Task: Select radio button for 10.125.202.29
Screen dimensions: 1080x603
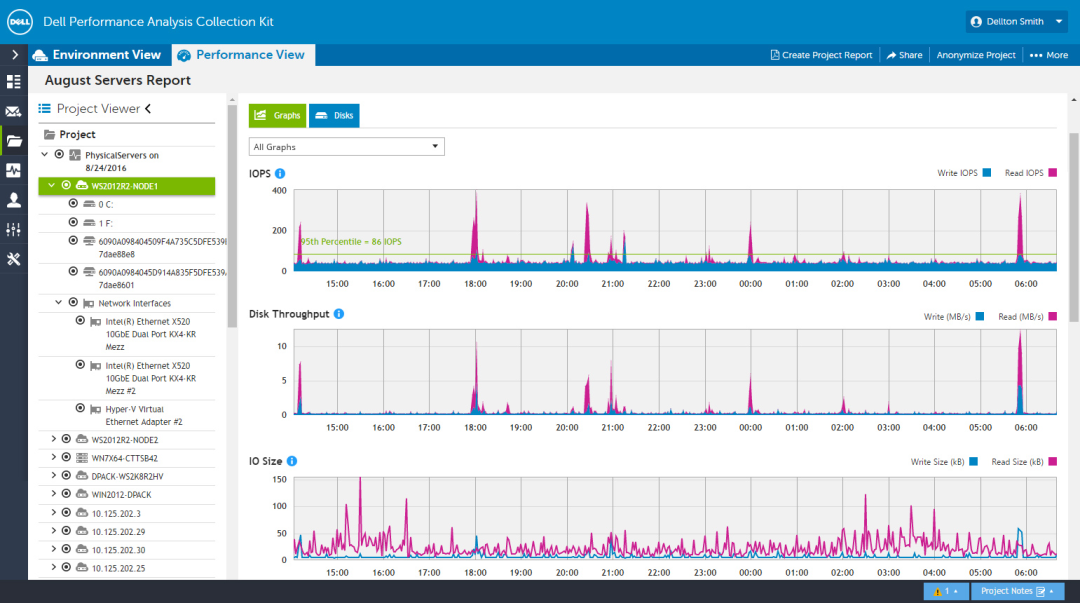Action: coord(66,531)
